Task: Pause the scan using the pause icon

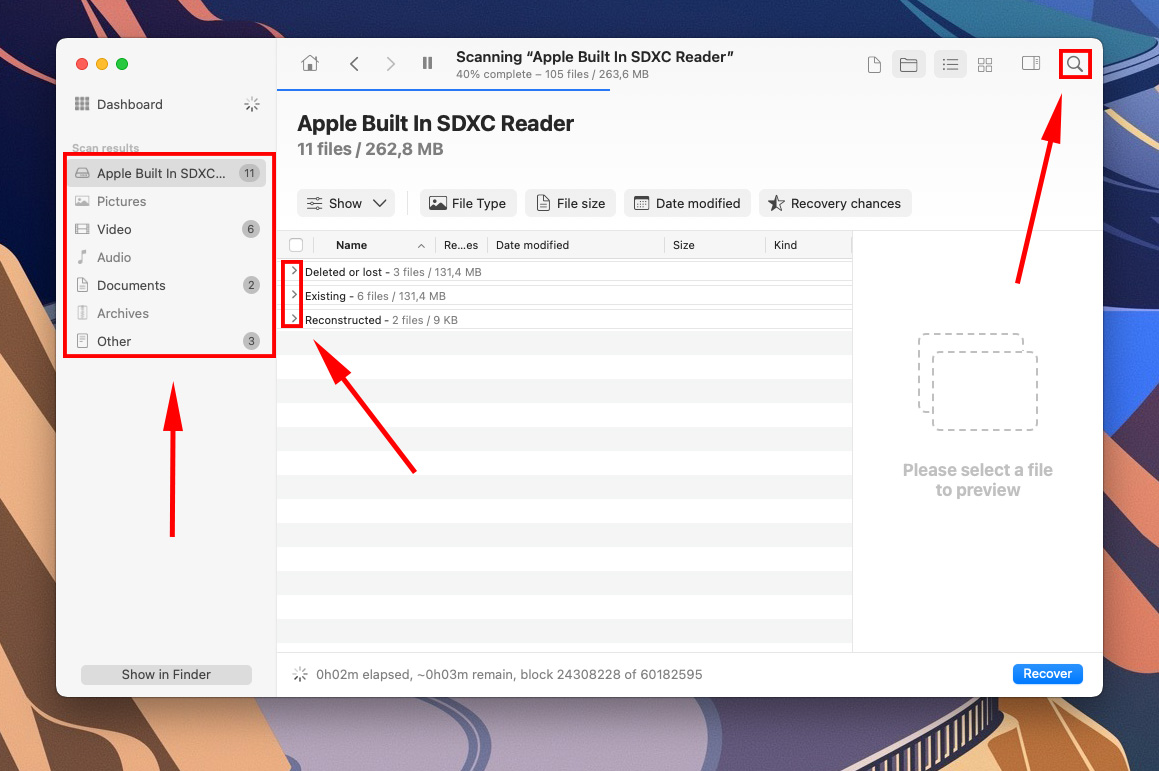Action: (427, 63)
